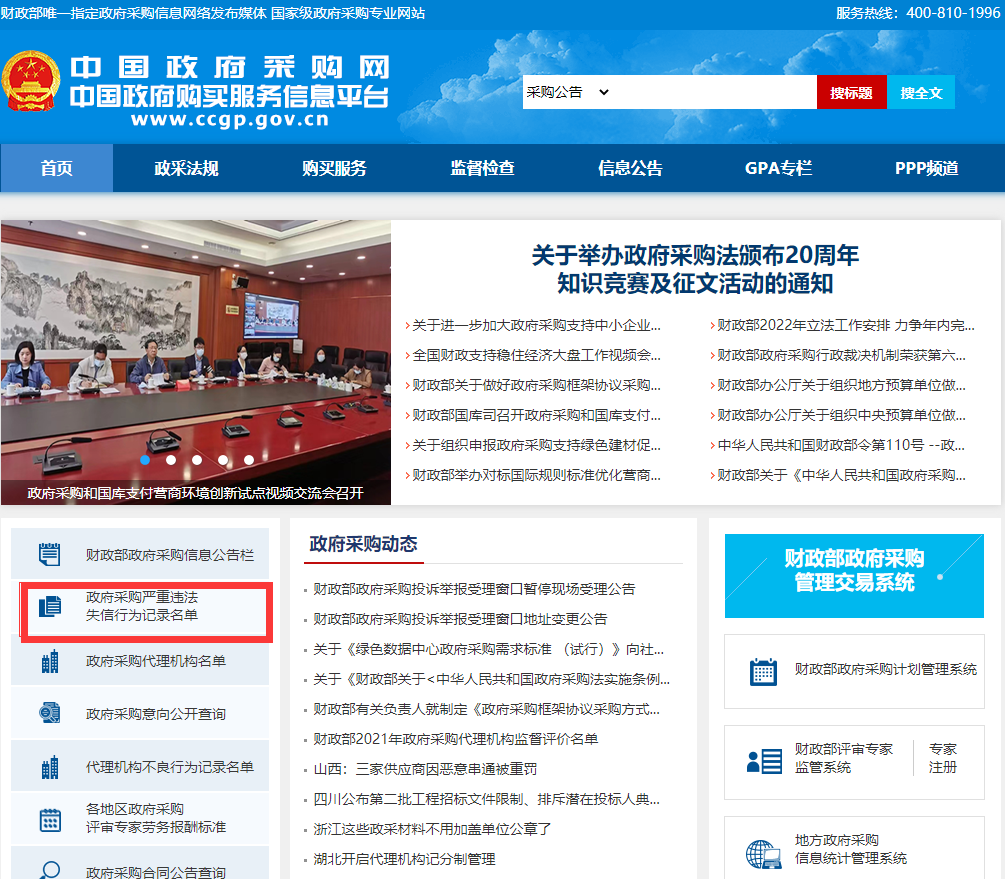
Task: Click the 搜全文 search button
Action: tap(921, 92)
